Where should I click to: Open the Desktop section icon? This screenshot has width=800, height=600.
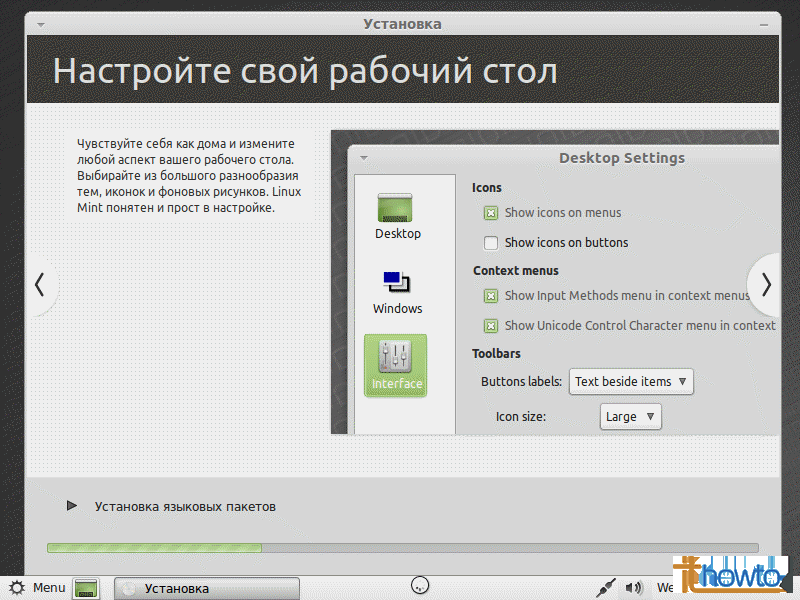[394, 208]
